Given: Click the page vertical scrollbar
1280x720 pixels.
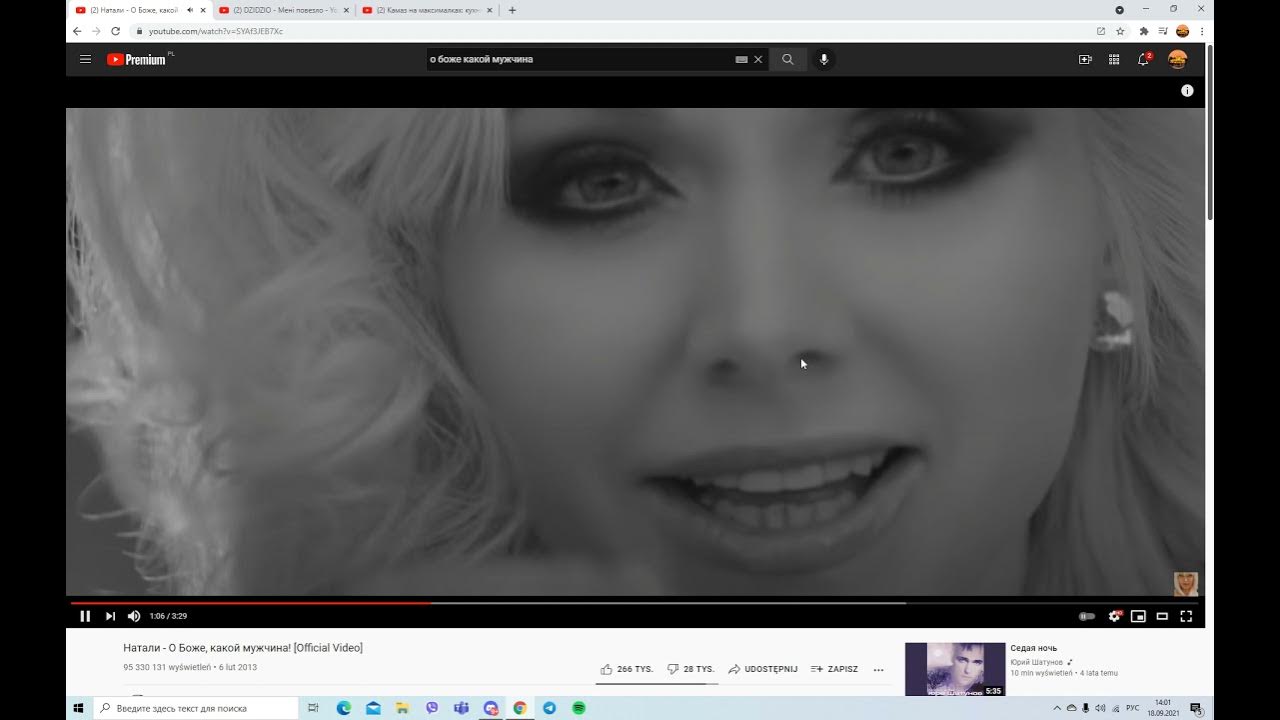Looking at the screenshot, I should pos(1210,132).
